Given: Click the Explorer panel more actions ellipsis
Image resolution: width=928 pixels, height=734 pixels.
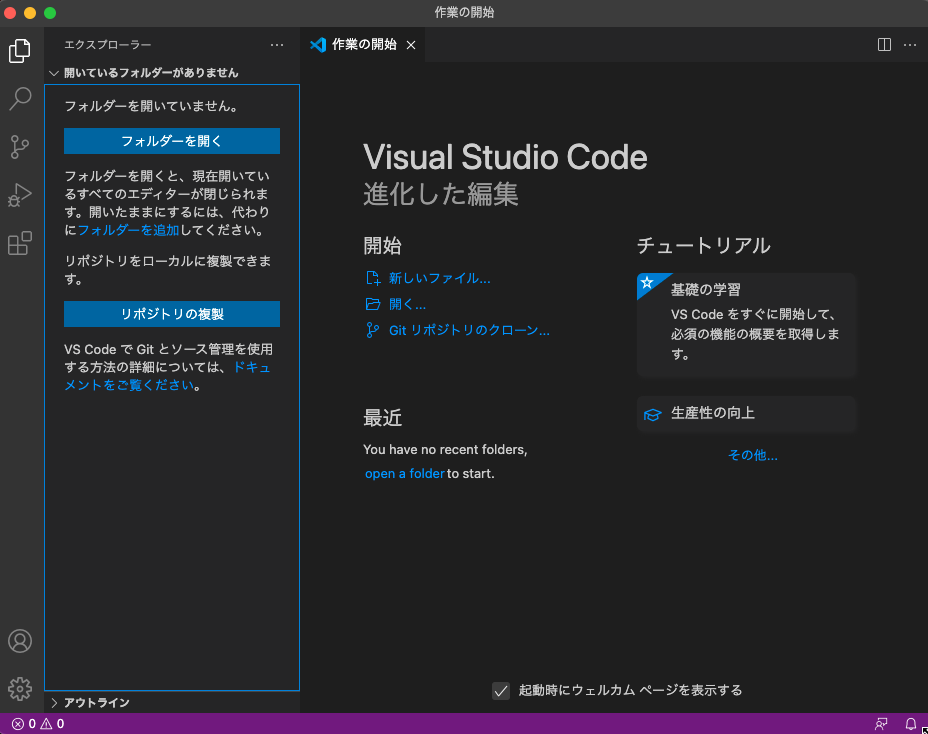Looking at the screenshot, I should tap(276, 45).
